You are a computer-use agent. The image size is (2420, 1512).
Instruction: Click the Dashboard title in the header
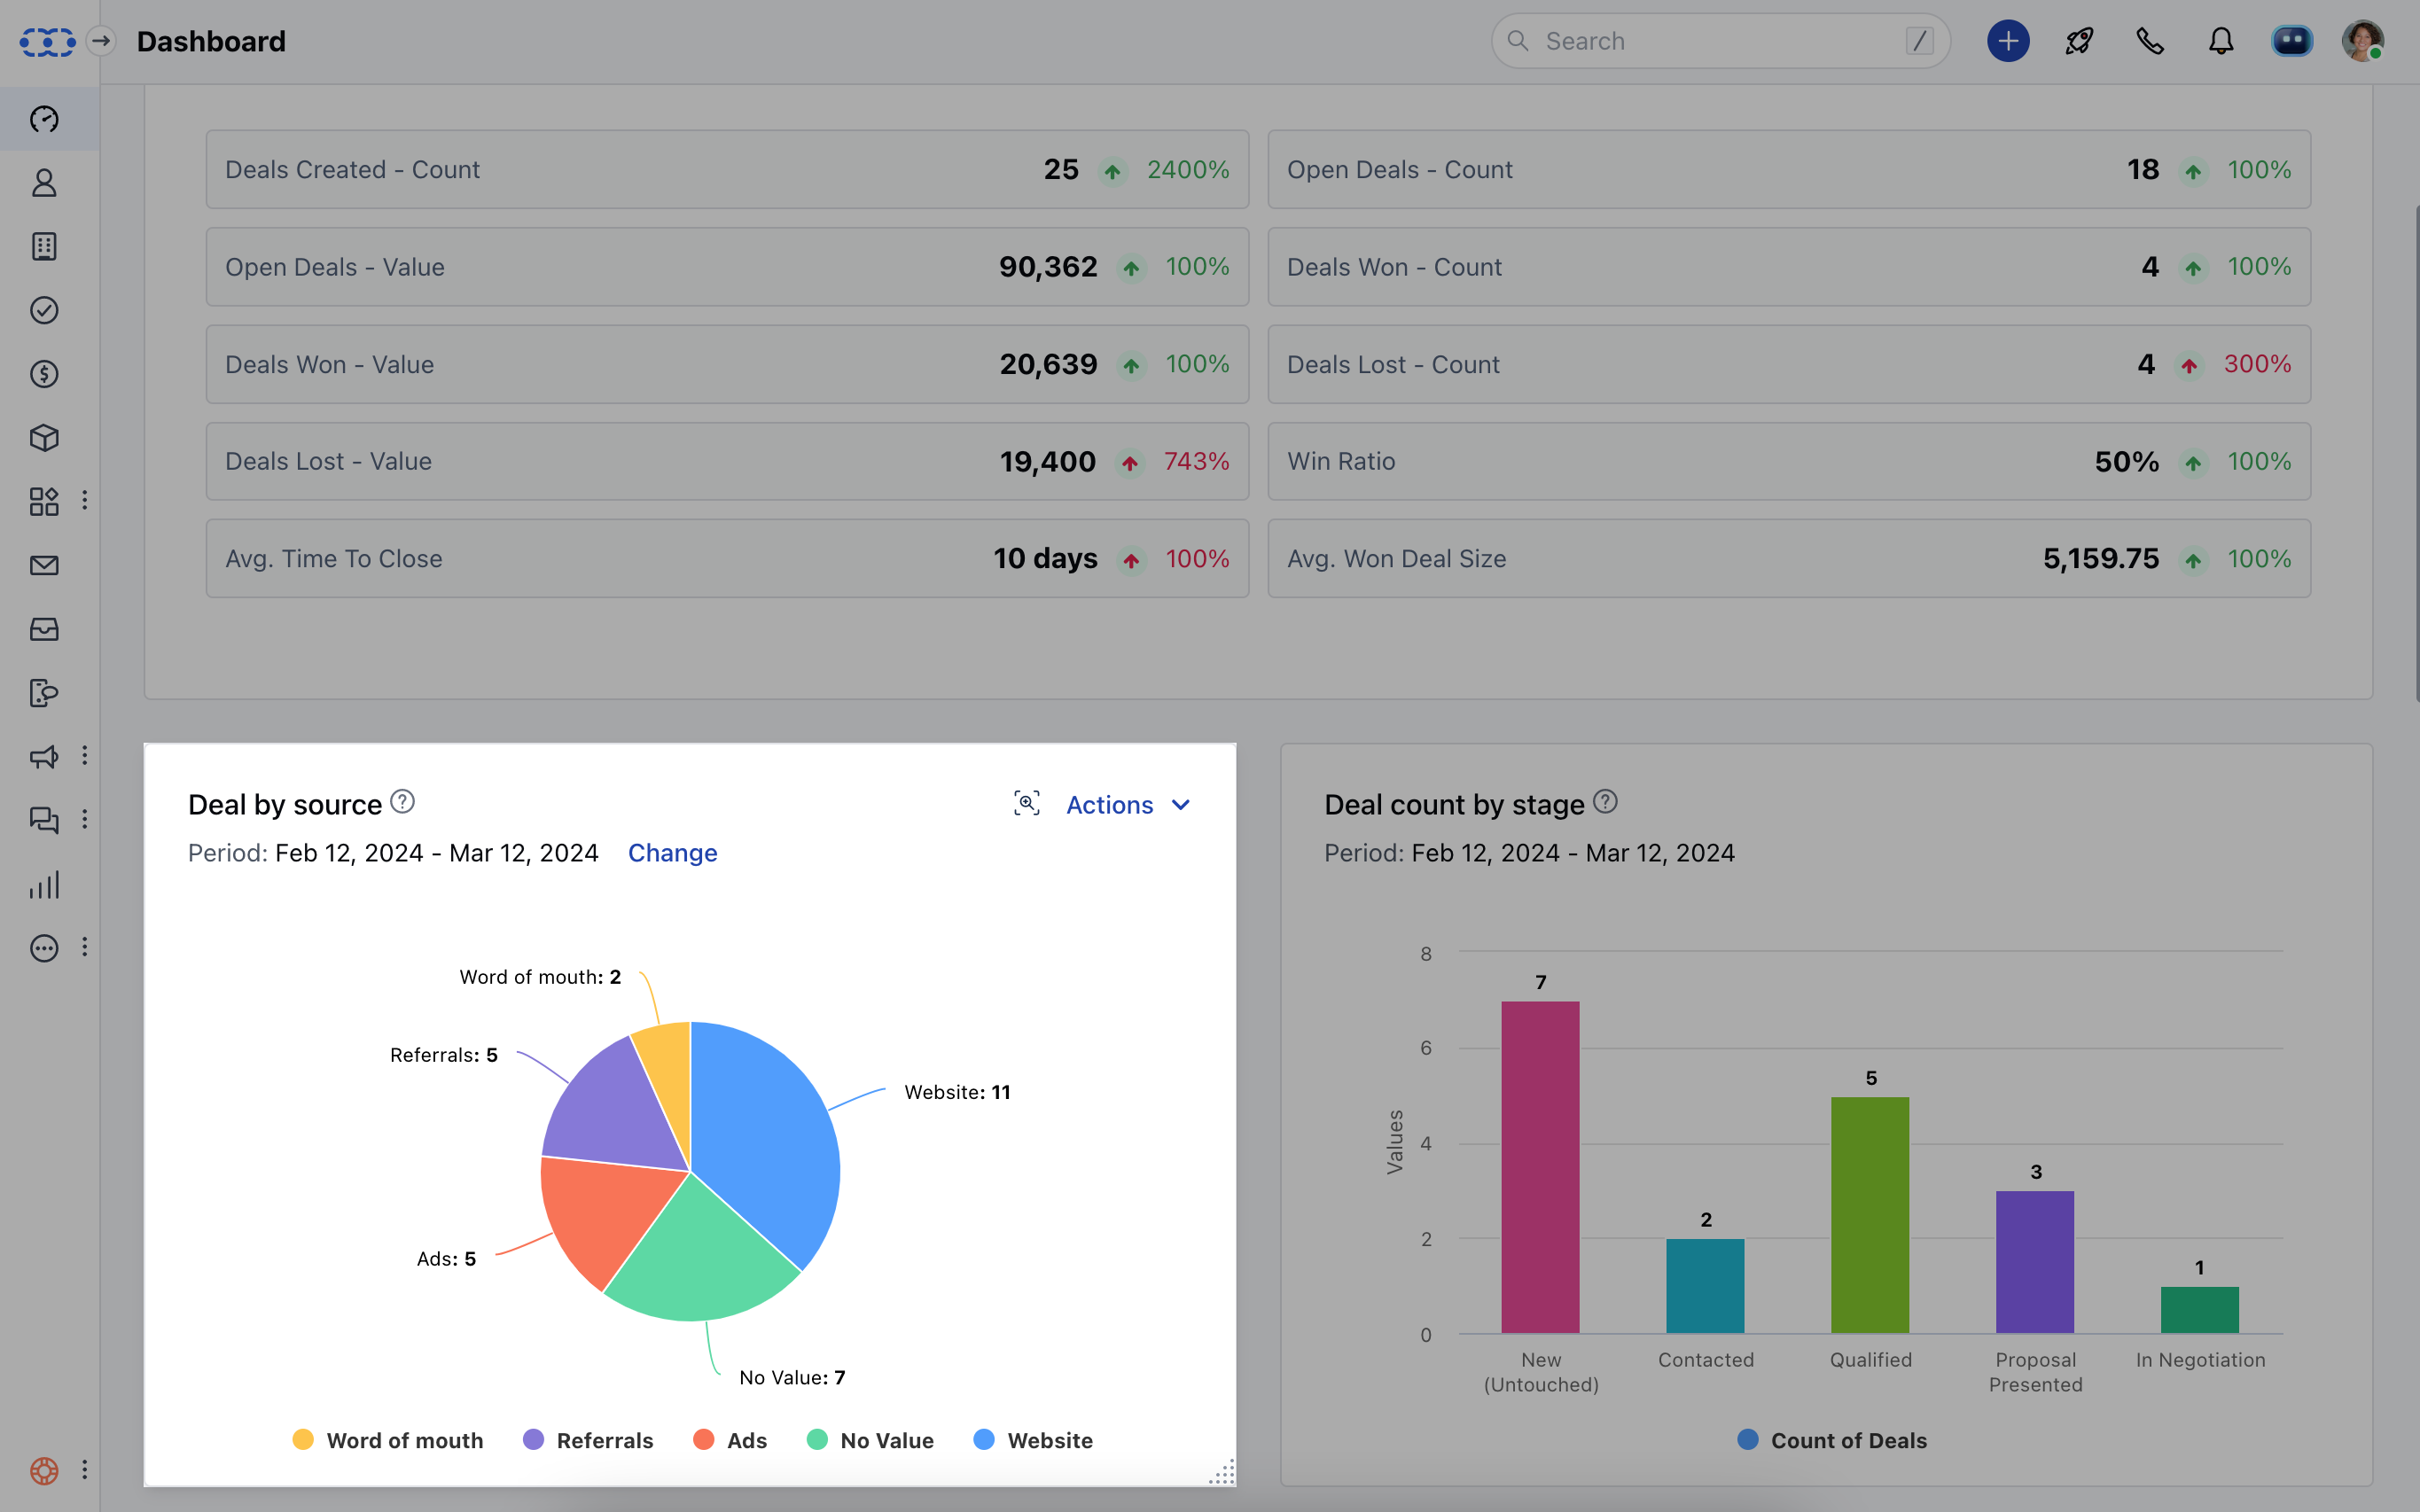211,41
